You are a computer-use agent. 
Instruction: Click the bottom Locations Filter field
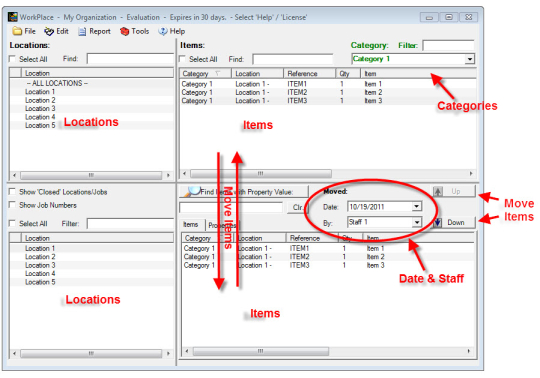(130, 224)
